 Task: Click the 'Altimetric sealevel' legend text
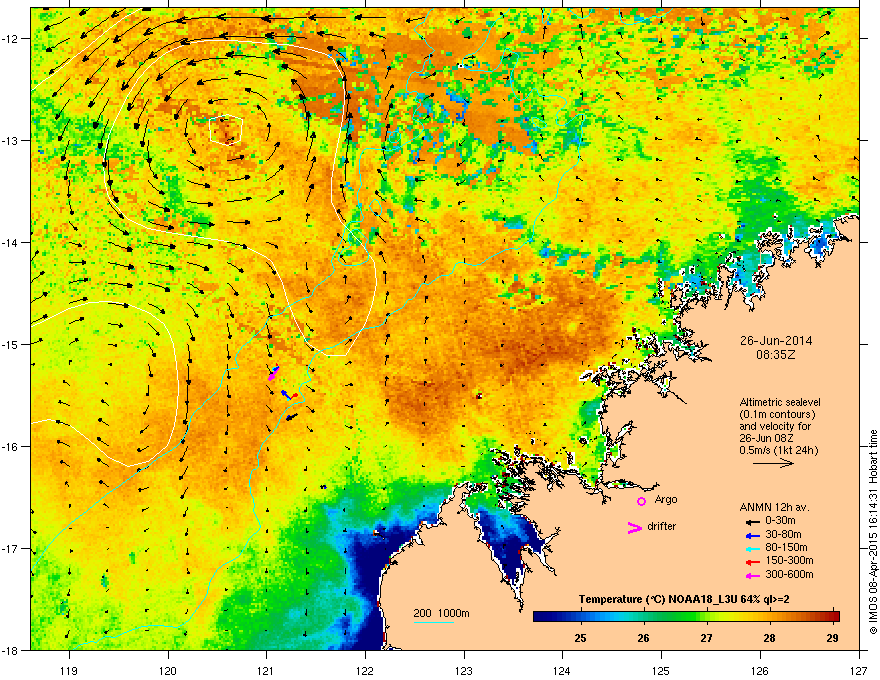pos(780,402)
